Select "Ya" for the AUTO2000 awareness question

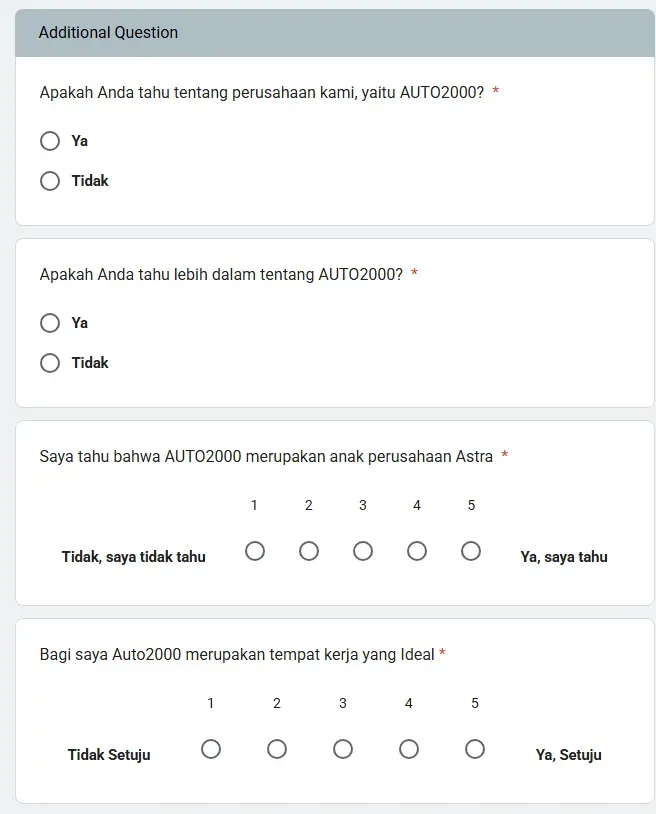50,141
